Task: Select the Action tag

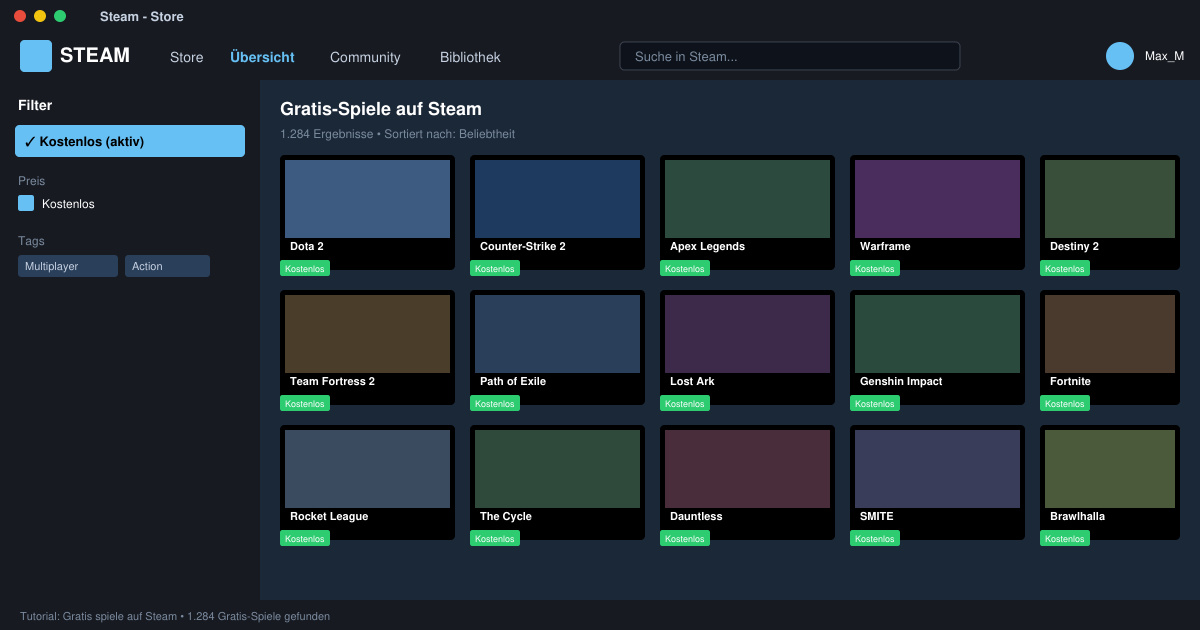Action: point(167,266)
